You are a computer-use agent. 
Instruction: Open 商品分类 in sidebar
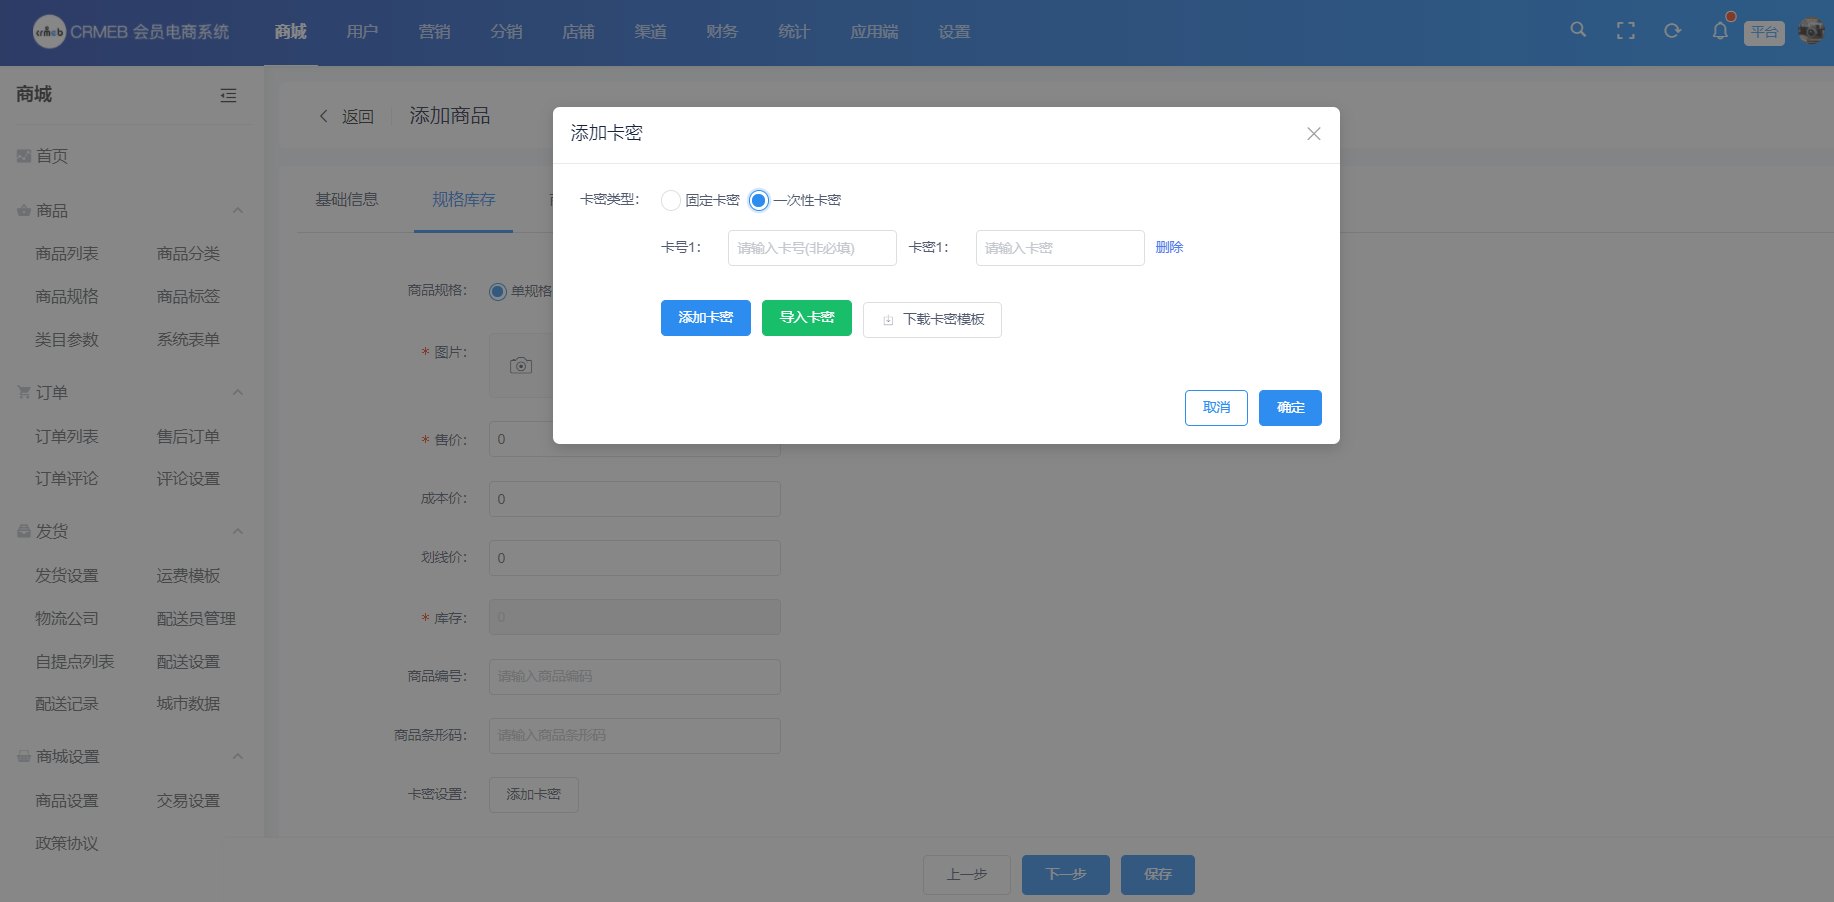188,254
